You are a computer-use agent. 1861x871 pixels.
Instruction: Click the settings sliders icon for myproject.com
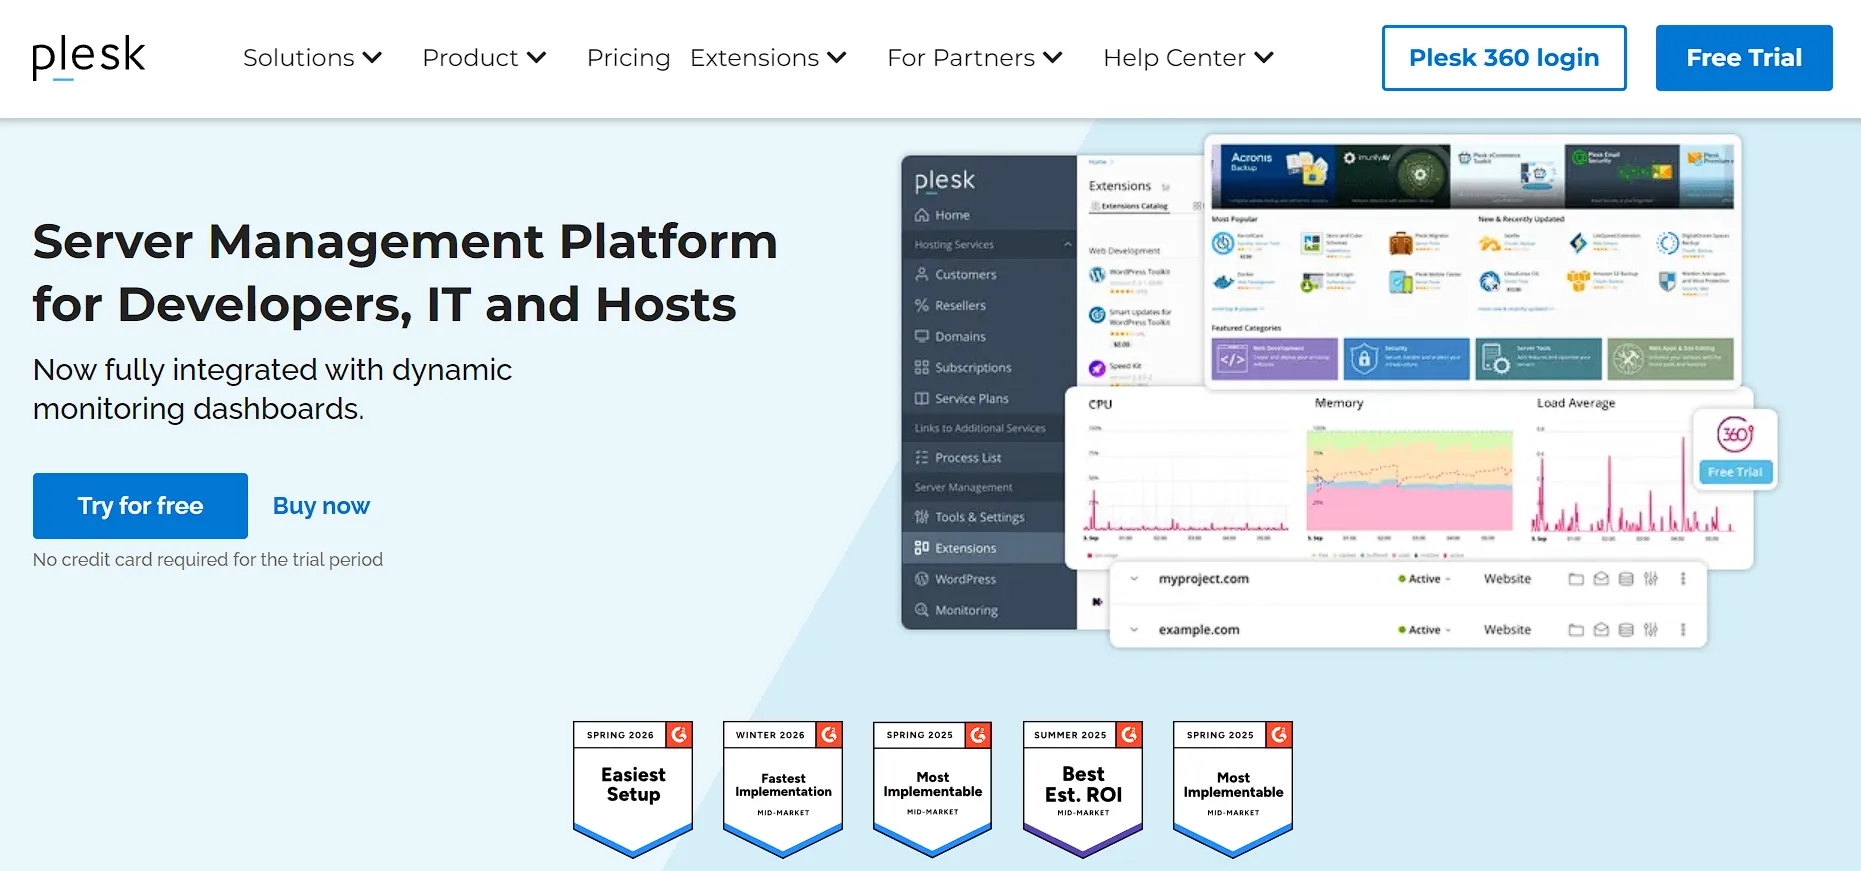[1651, 579]
